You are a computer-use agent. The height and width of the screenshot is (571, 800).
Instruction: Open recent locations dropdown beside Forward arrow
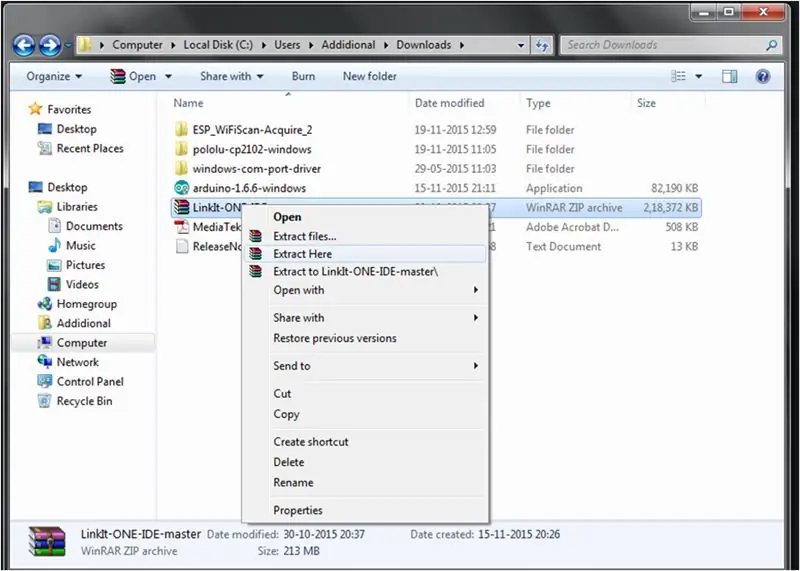click(68, 45)
